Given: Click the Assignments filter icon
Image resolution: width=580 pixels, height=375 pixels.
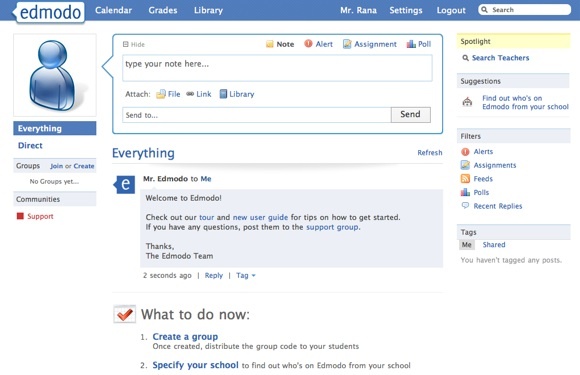Looking at the screenshot, I should [x=465, y=165].
